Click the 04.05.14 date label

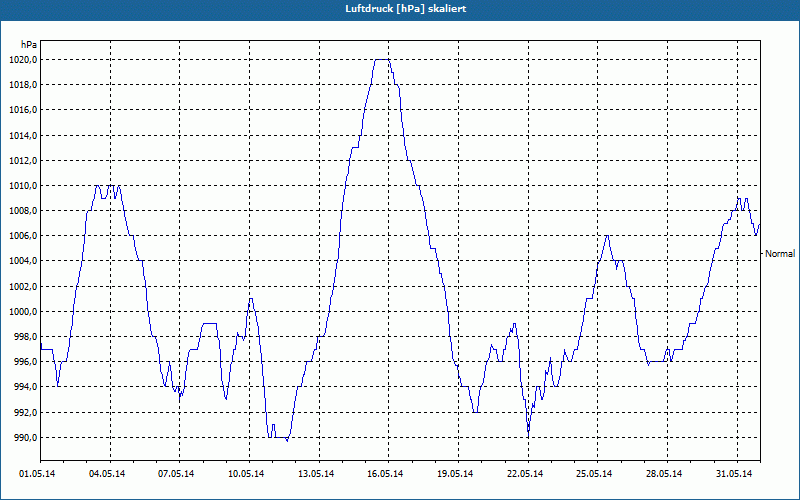(x=107, y=474)
